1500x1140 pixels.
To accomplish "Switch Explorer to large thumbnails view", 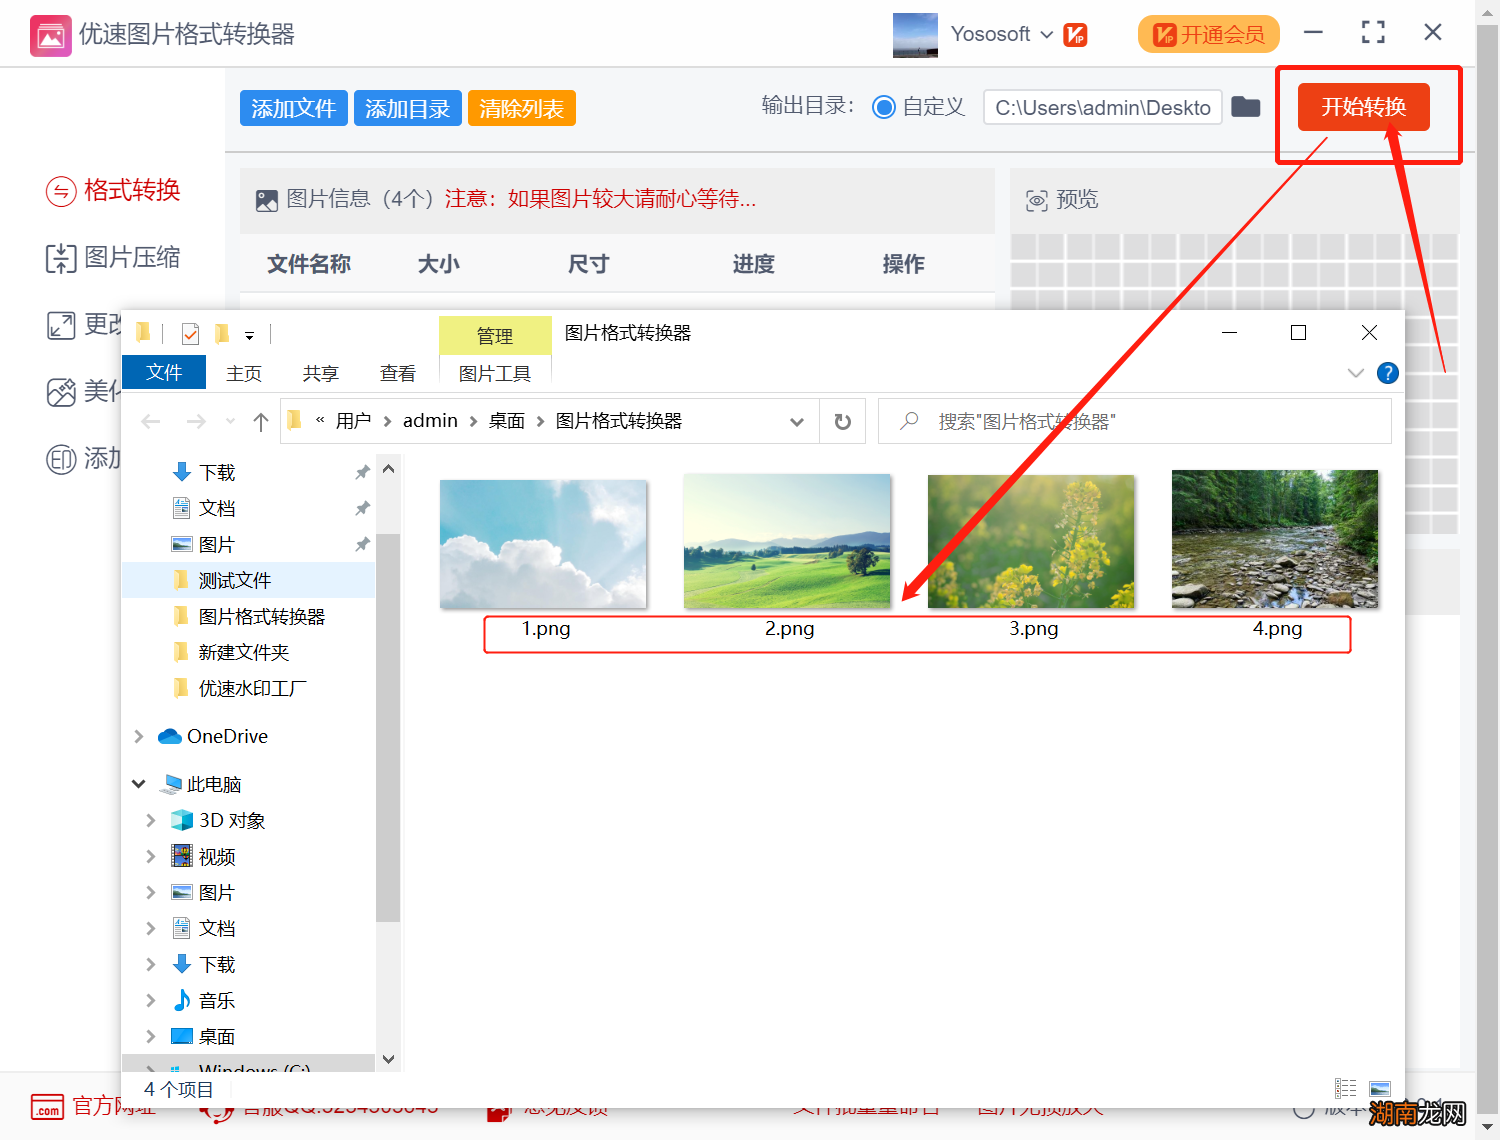I will pos(1380,1089).
